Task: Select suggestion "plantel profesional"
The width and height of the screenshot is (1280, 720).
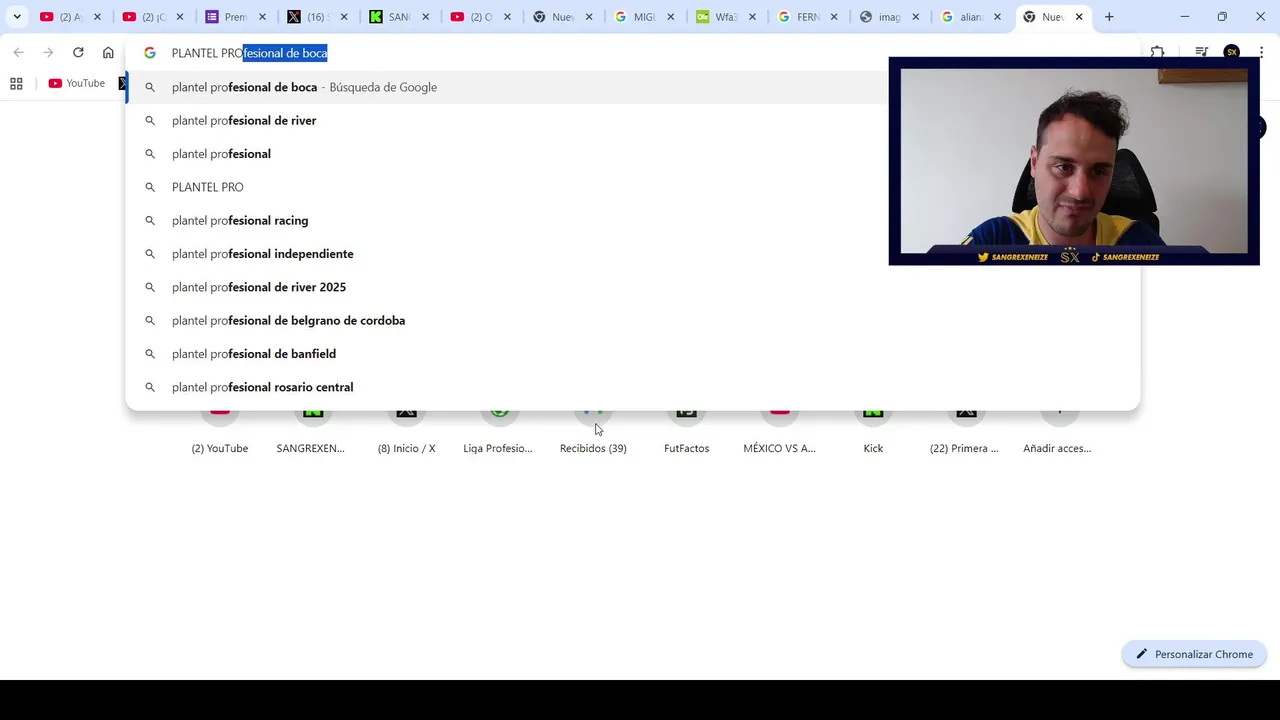Action: (632, 154)
